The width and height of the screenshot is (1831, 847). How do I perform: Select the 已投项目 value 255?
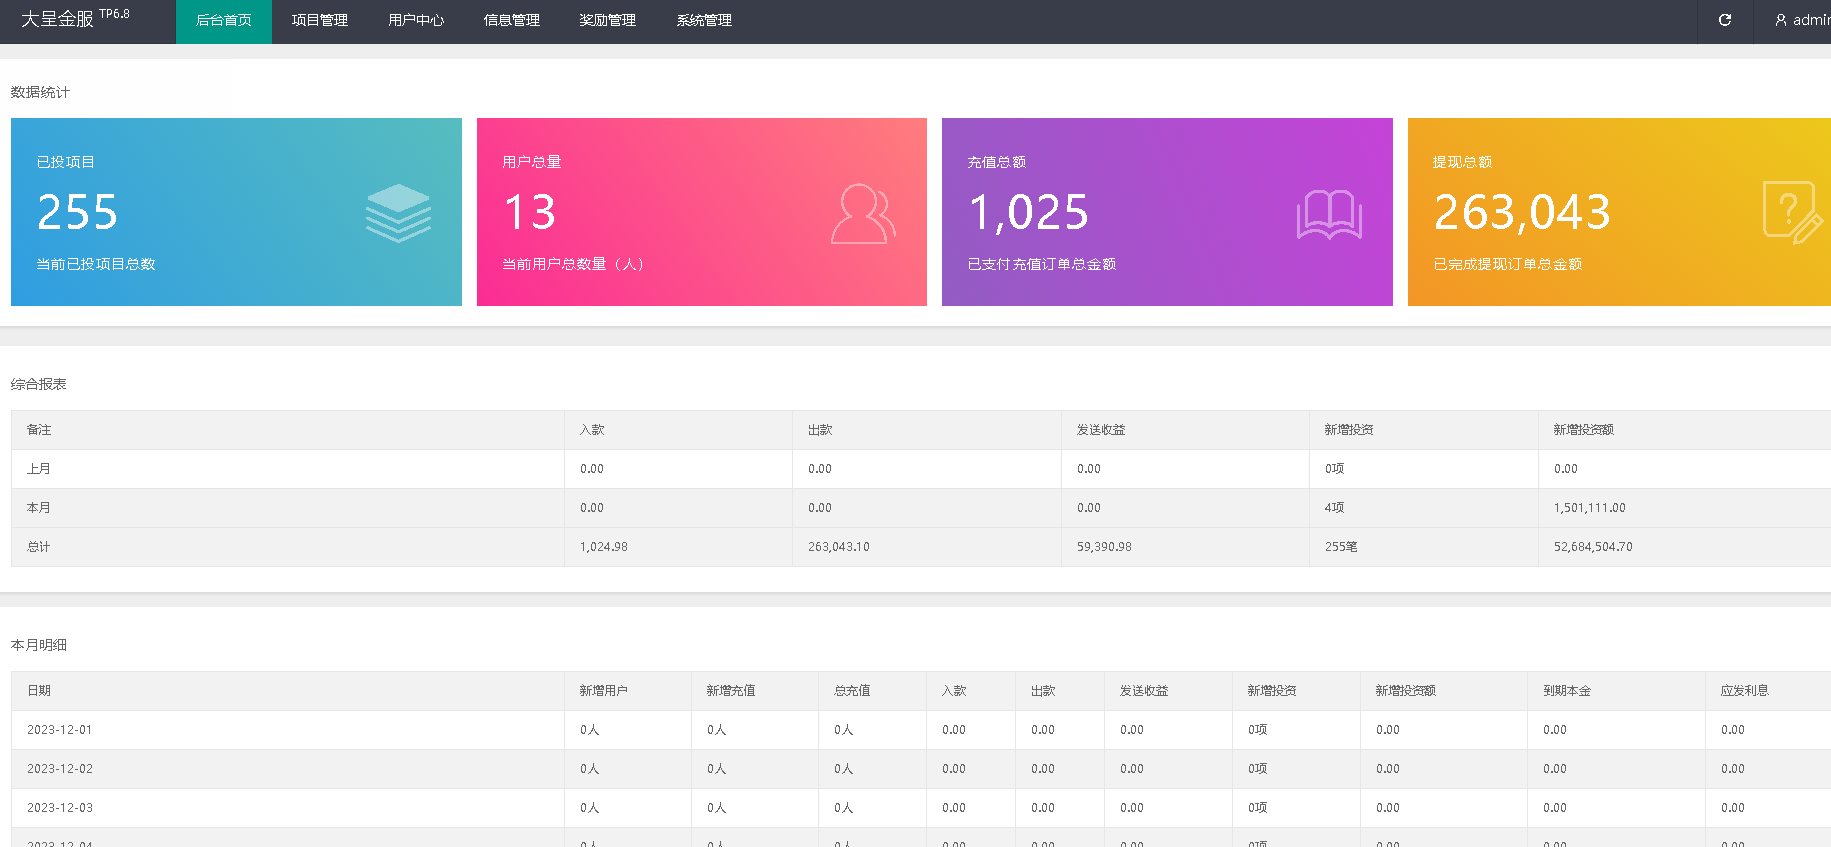pos(78,212)
